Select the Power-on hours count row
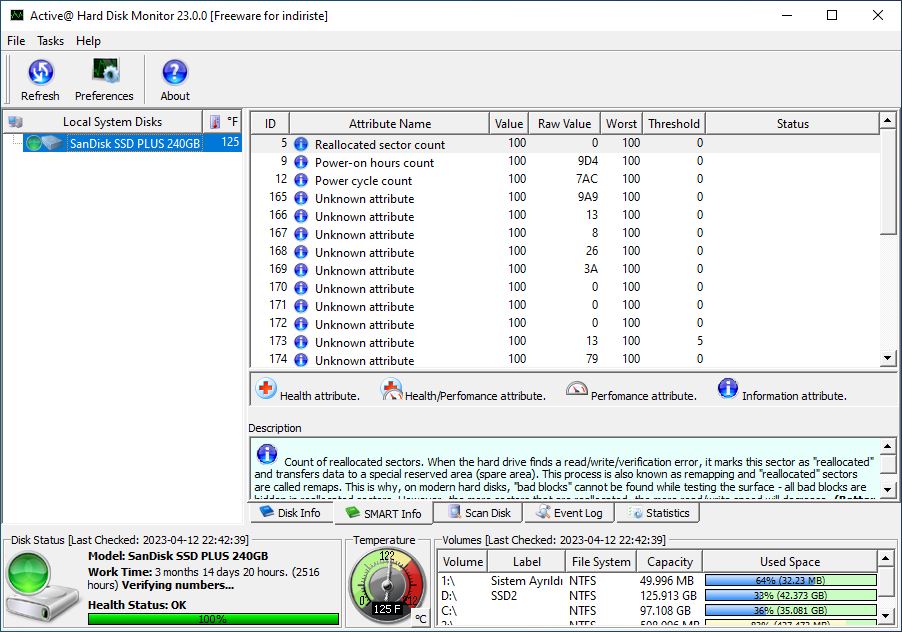Viewport: 902px width, 632px height. point(565,162)
